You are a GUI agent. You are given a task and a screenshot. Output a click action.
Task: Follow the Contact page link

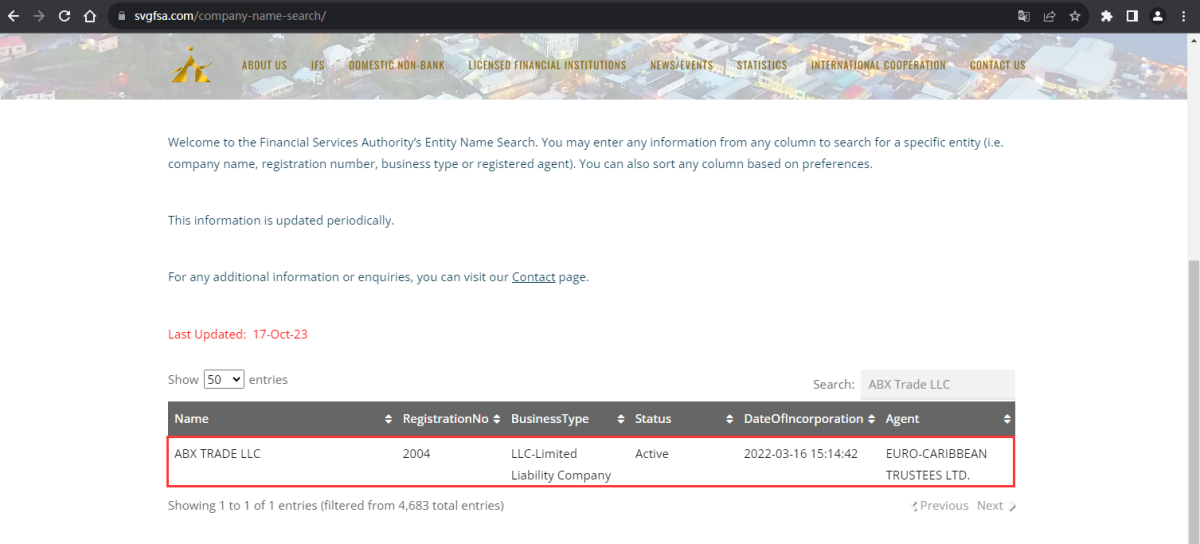(533, 277)
